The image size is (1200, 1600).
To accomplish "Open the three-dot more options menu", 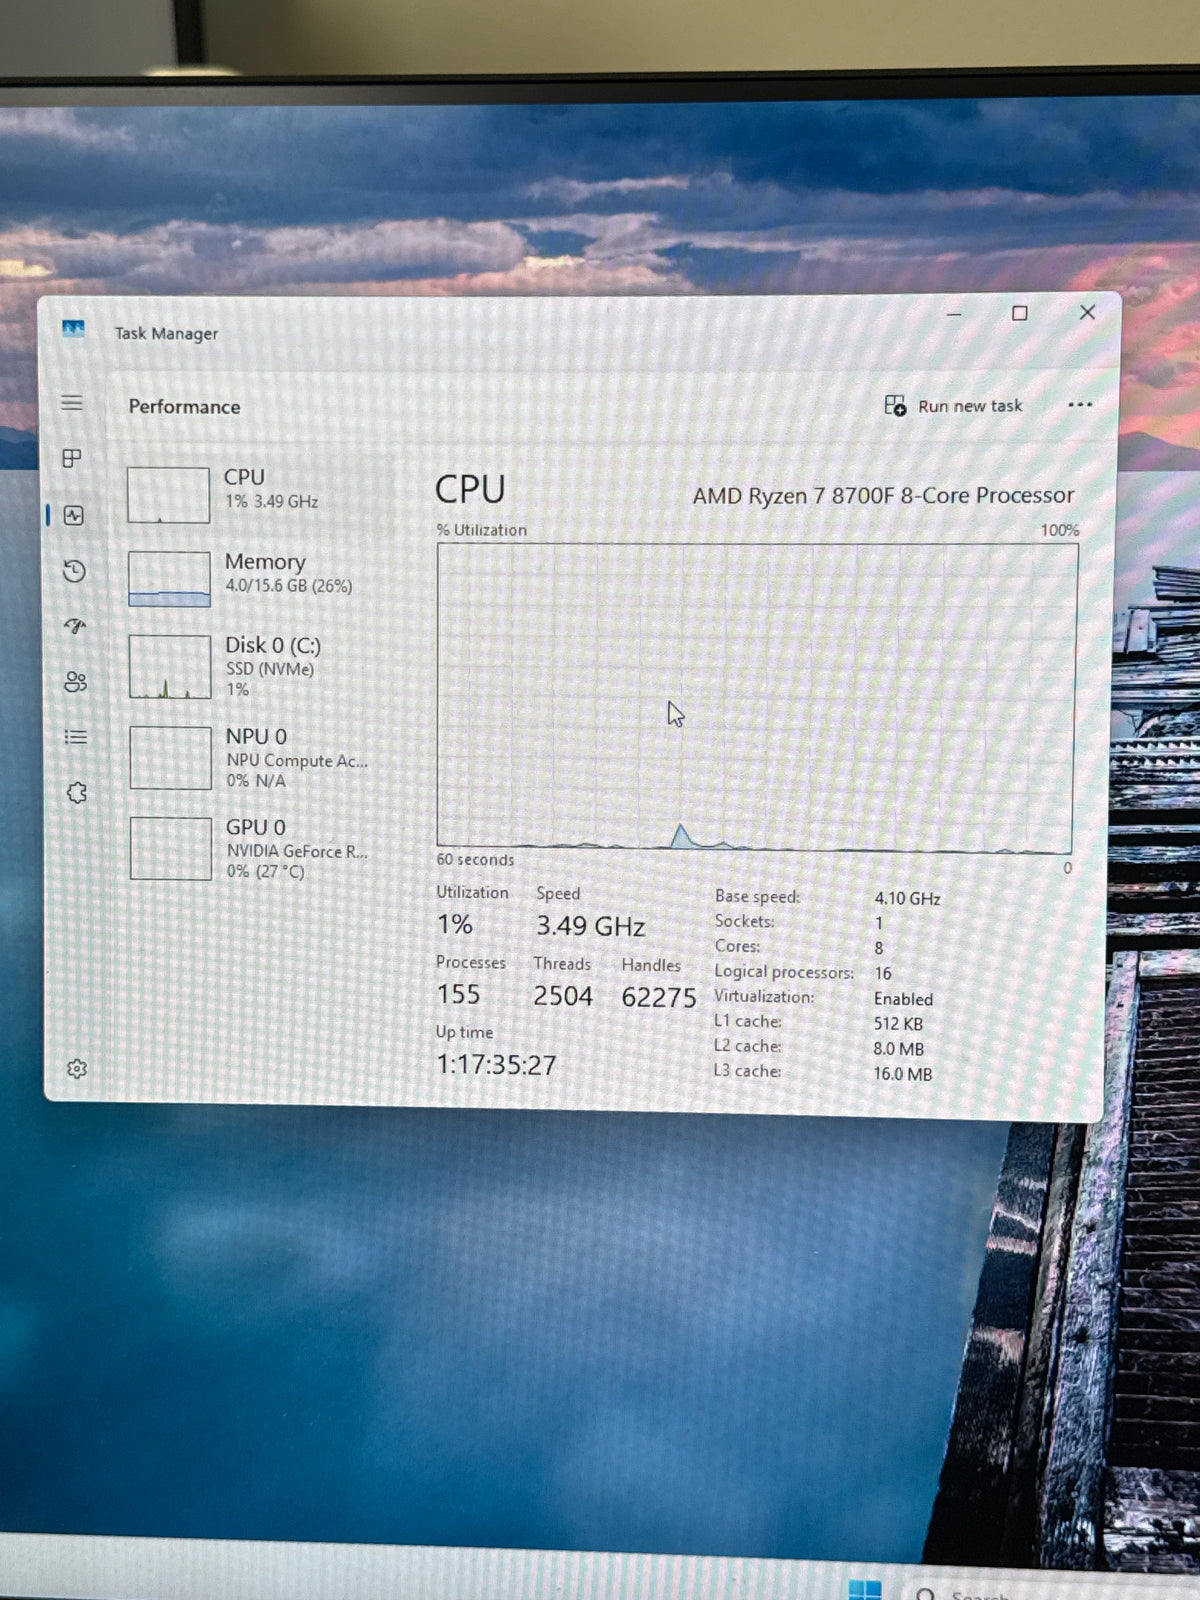I will tap(1080, 405).
